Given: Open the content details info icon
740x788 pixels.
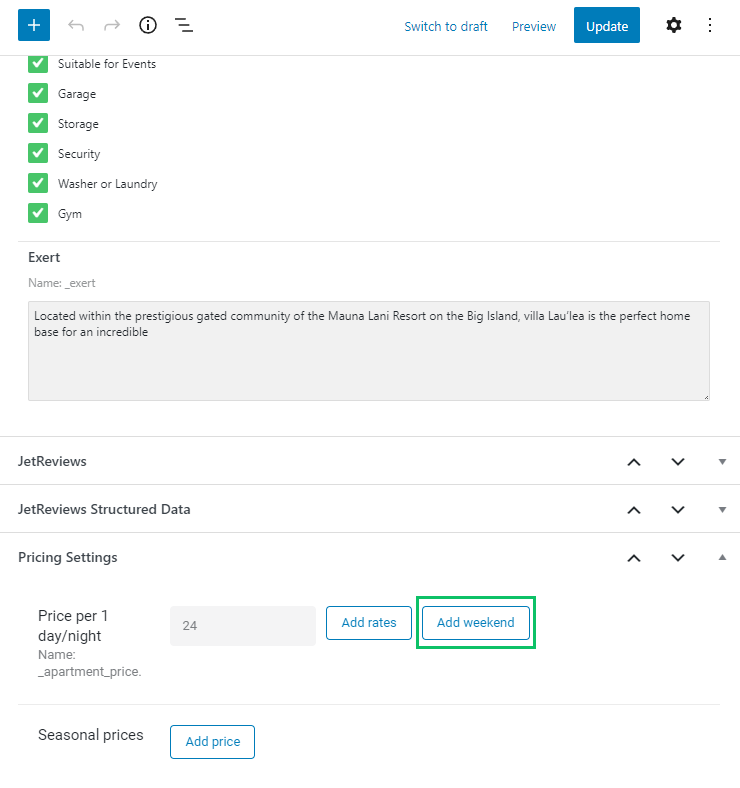Looking at the screenshot, I should coord(148,25).
